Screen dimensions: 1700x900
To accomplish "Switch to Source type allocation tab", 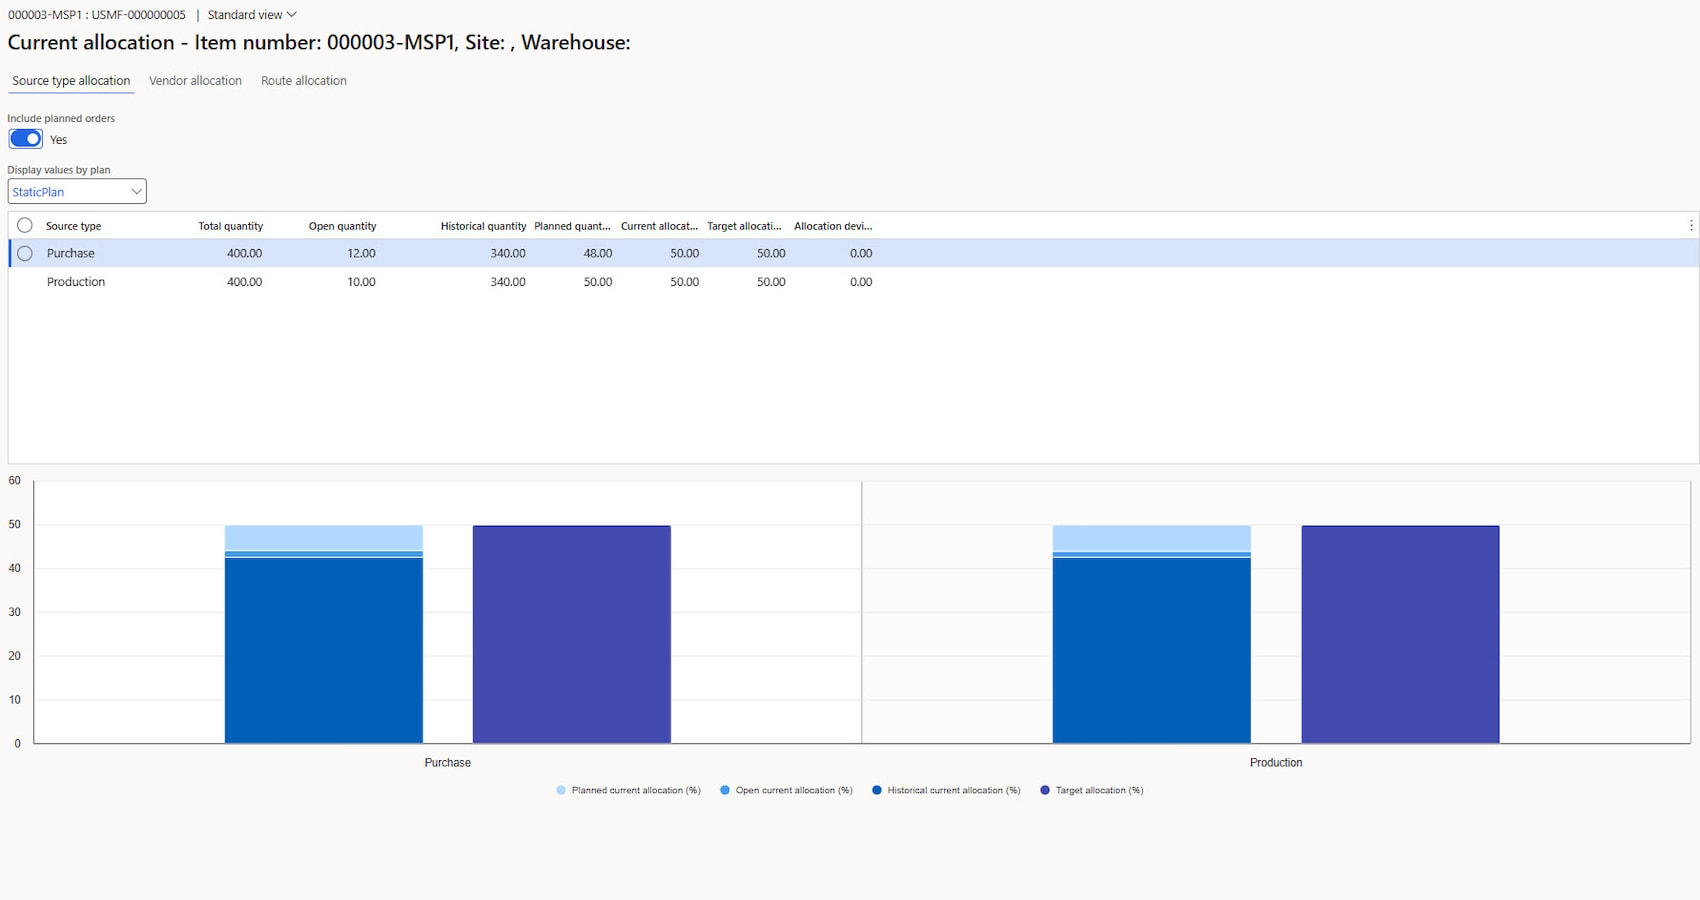I will tap(71, 81).
